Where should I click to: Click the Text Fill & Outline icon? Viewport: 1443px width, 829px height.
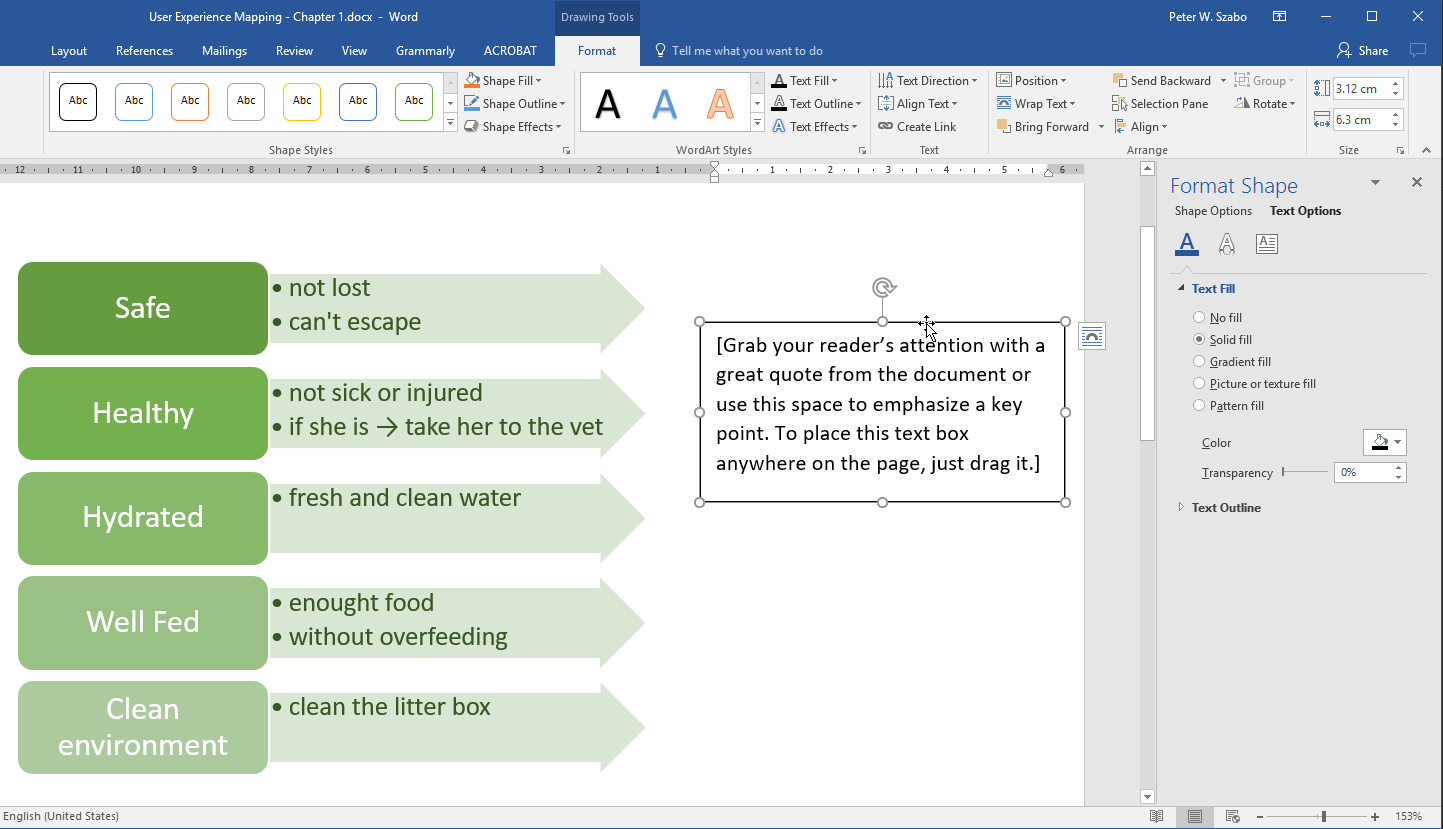coord(1187,243)
